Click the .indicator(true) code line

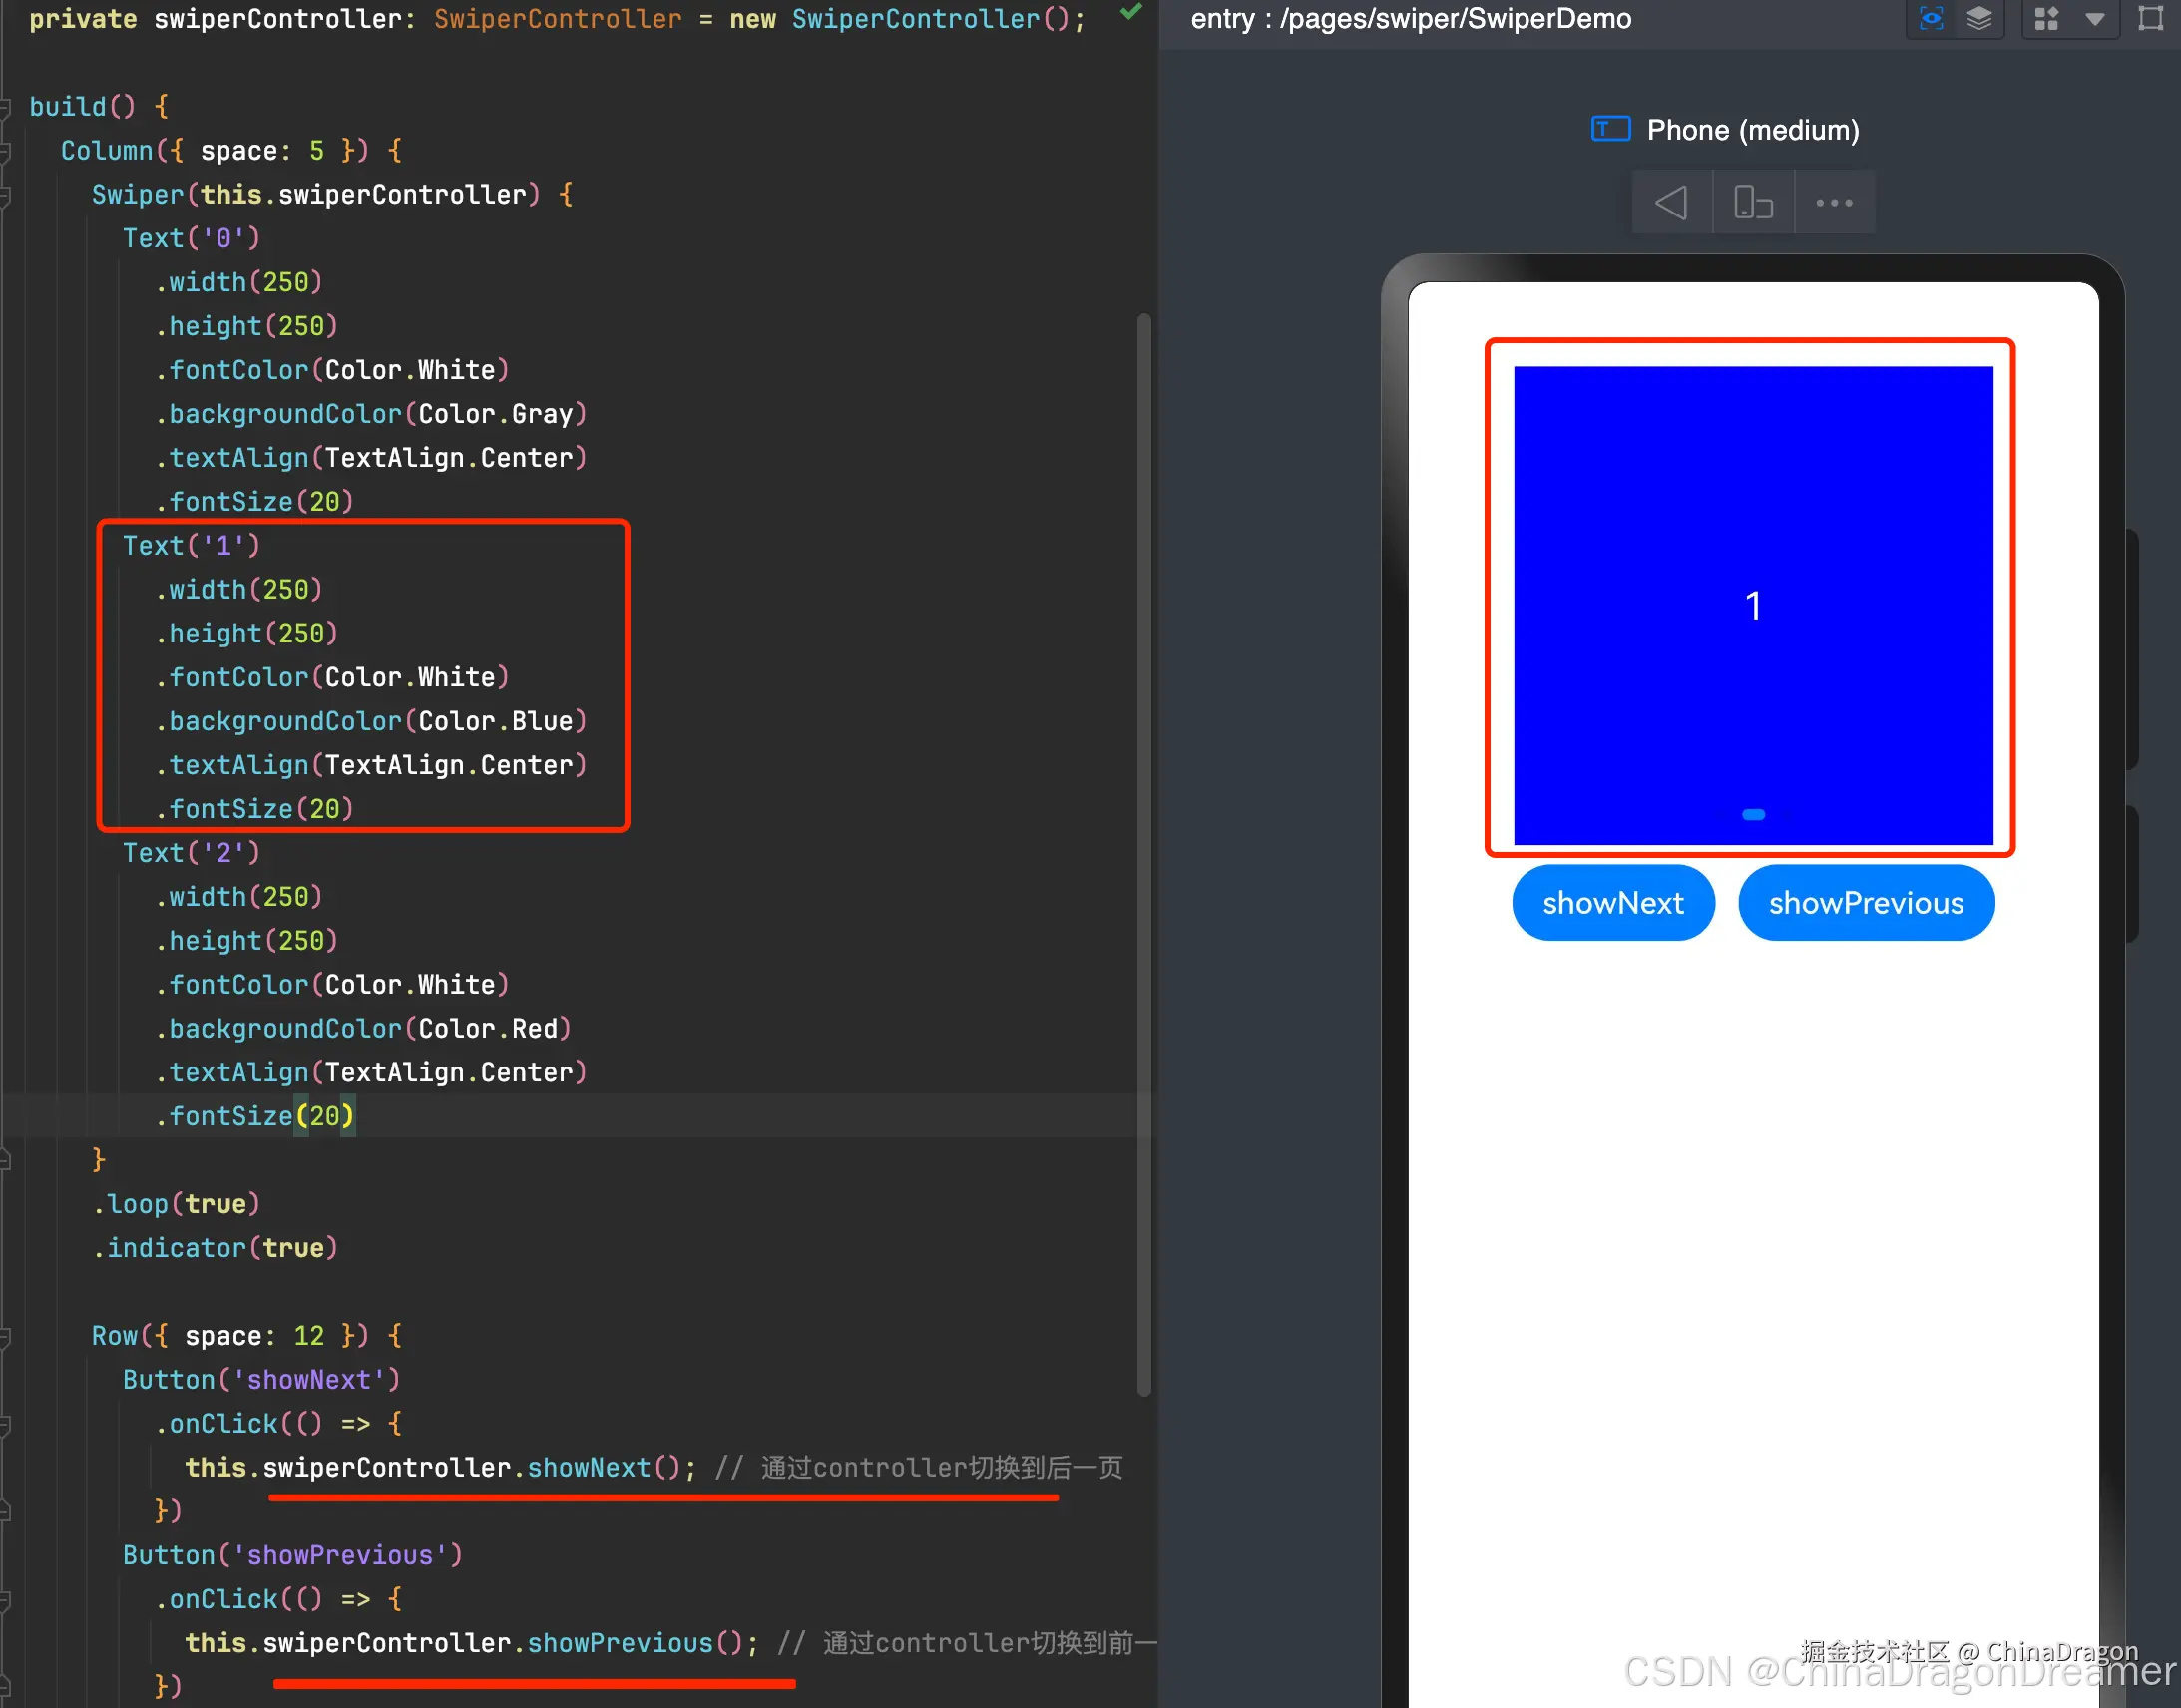(x=215, y=1248)
